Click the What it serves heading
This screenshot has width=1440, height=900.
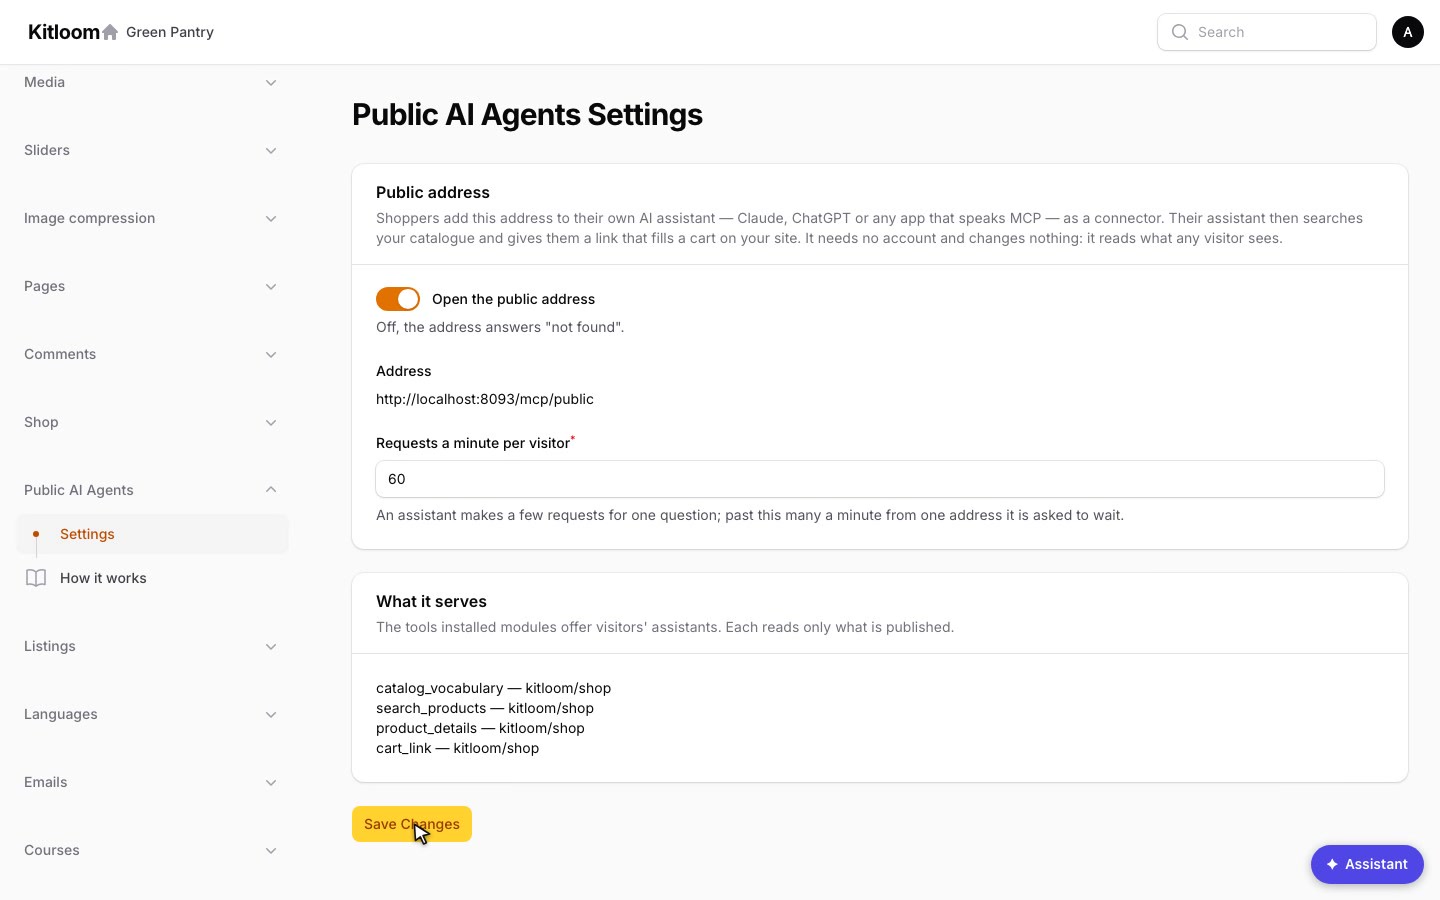click(x=431, y=601)
